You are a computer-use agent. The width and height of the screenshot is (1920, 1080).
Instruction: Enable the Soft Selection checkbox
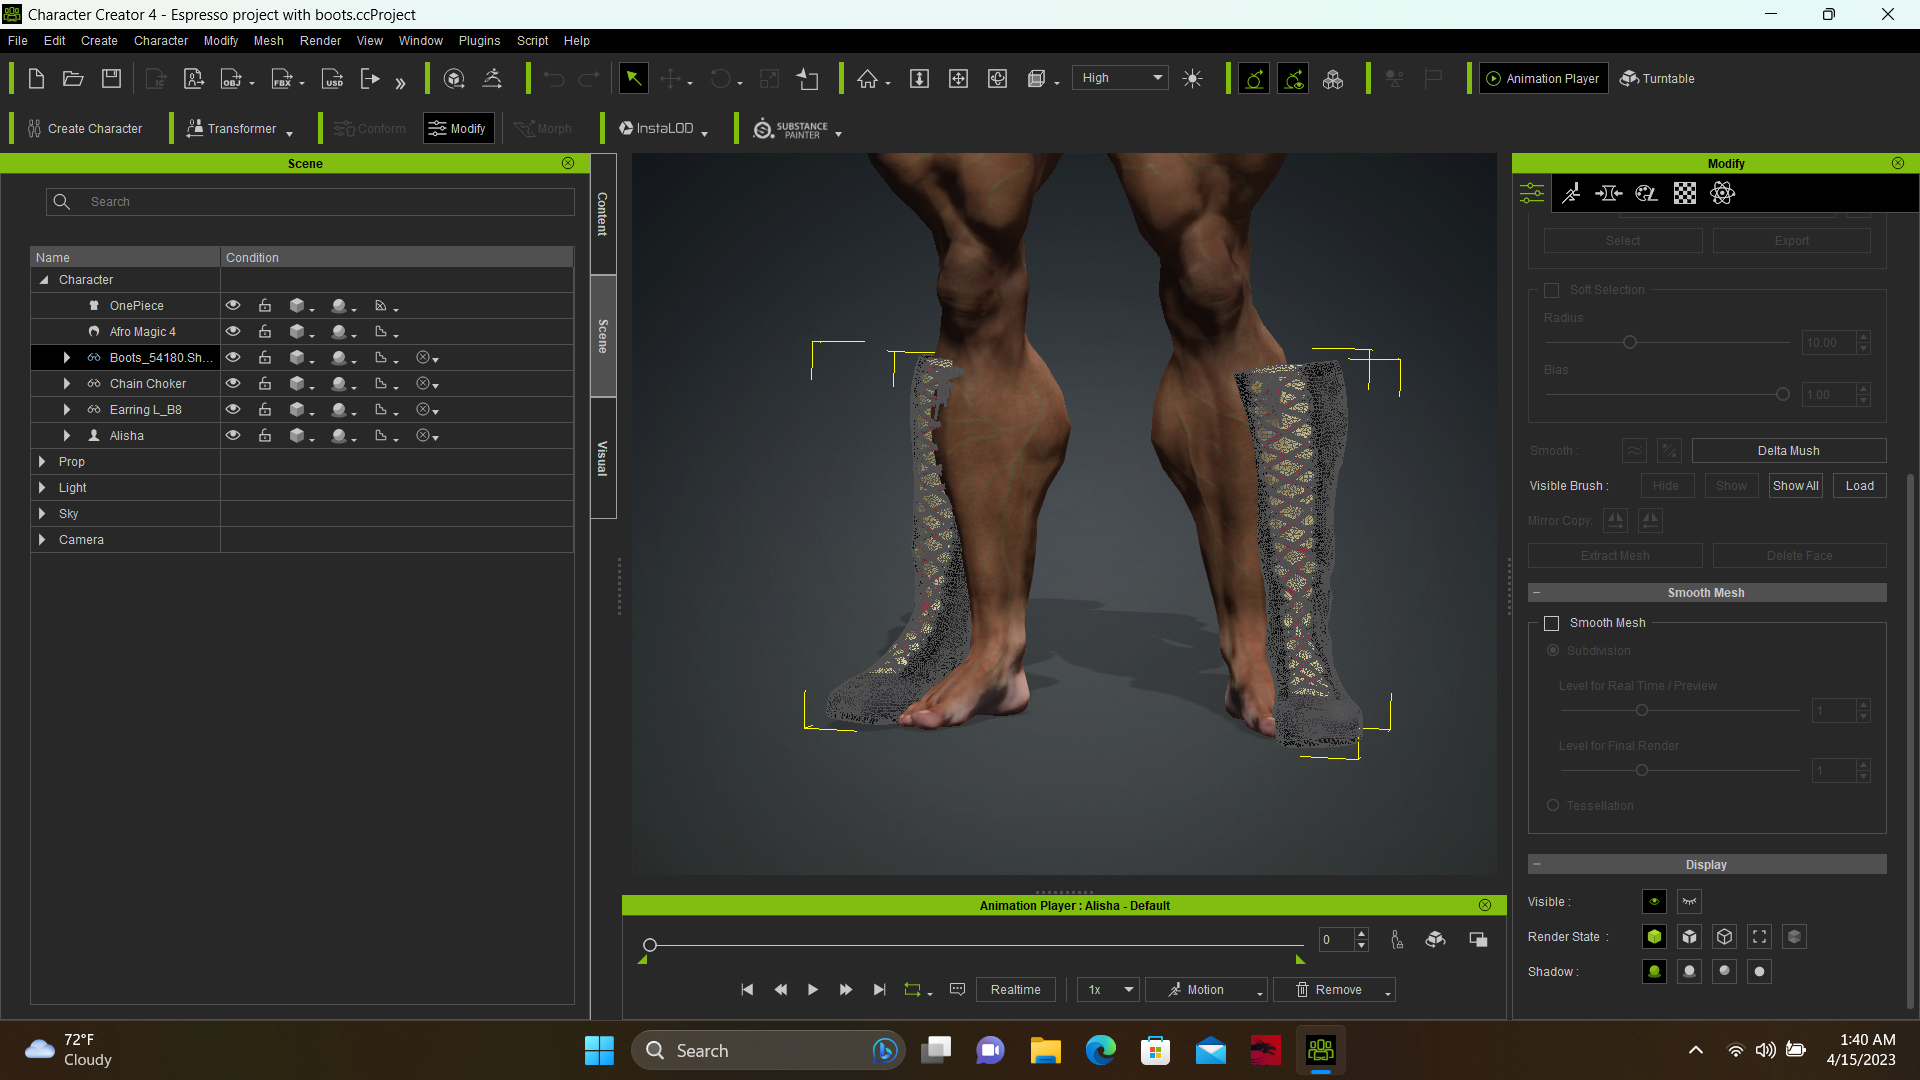point(1552,290)
